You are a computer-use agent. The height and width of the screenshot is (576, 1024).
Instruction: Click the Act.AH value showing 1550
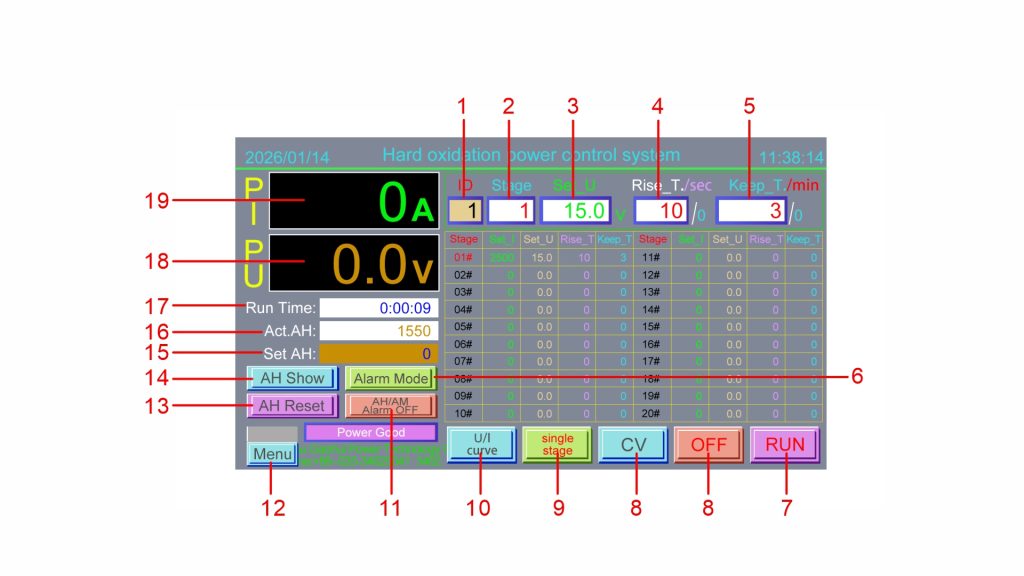click(378, 330)
